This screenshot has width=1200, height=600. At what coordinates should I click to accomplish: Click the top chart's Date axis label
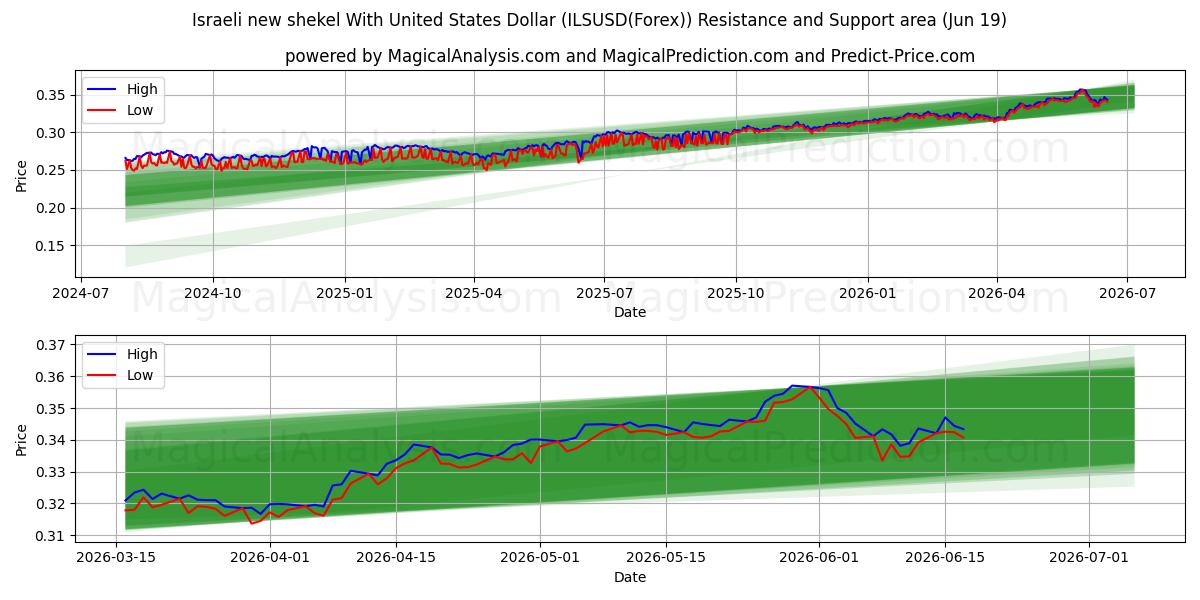click(x=630, y=312)
